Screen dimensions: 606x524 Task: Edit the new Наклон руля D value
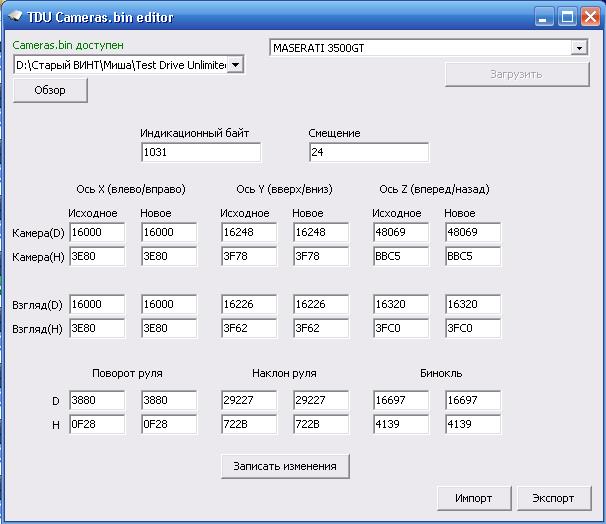tap(320, 400)
